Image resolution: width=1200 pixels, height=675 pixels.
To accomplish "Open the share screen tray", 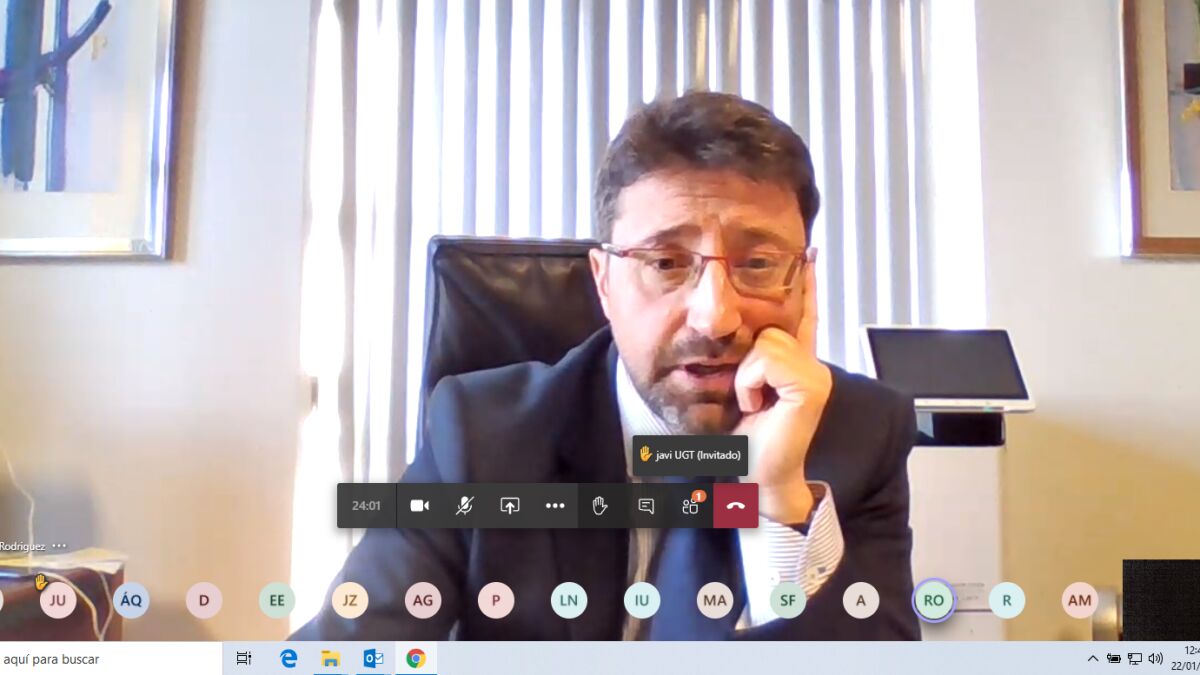I will click(x=510, y=506).
